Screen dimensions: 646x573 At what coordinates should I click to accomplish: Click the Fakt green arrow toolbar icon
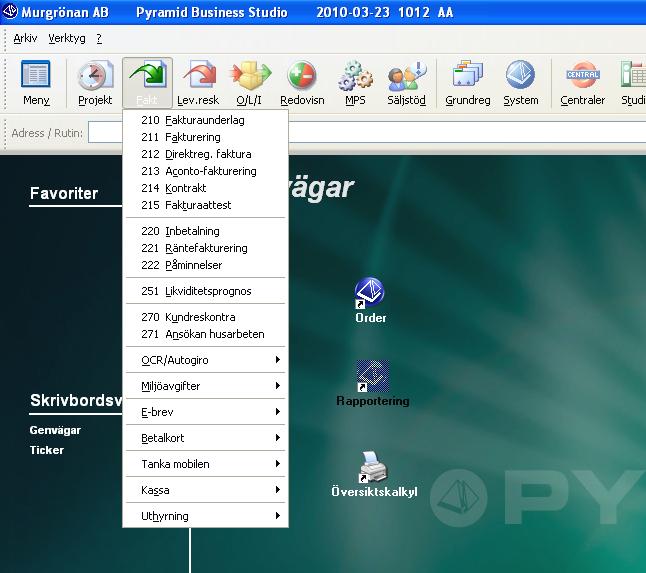[147, 83]
